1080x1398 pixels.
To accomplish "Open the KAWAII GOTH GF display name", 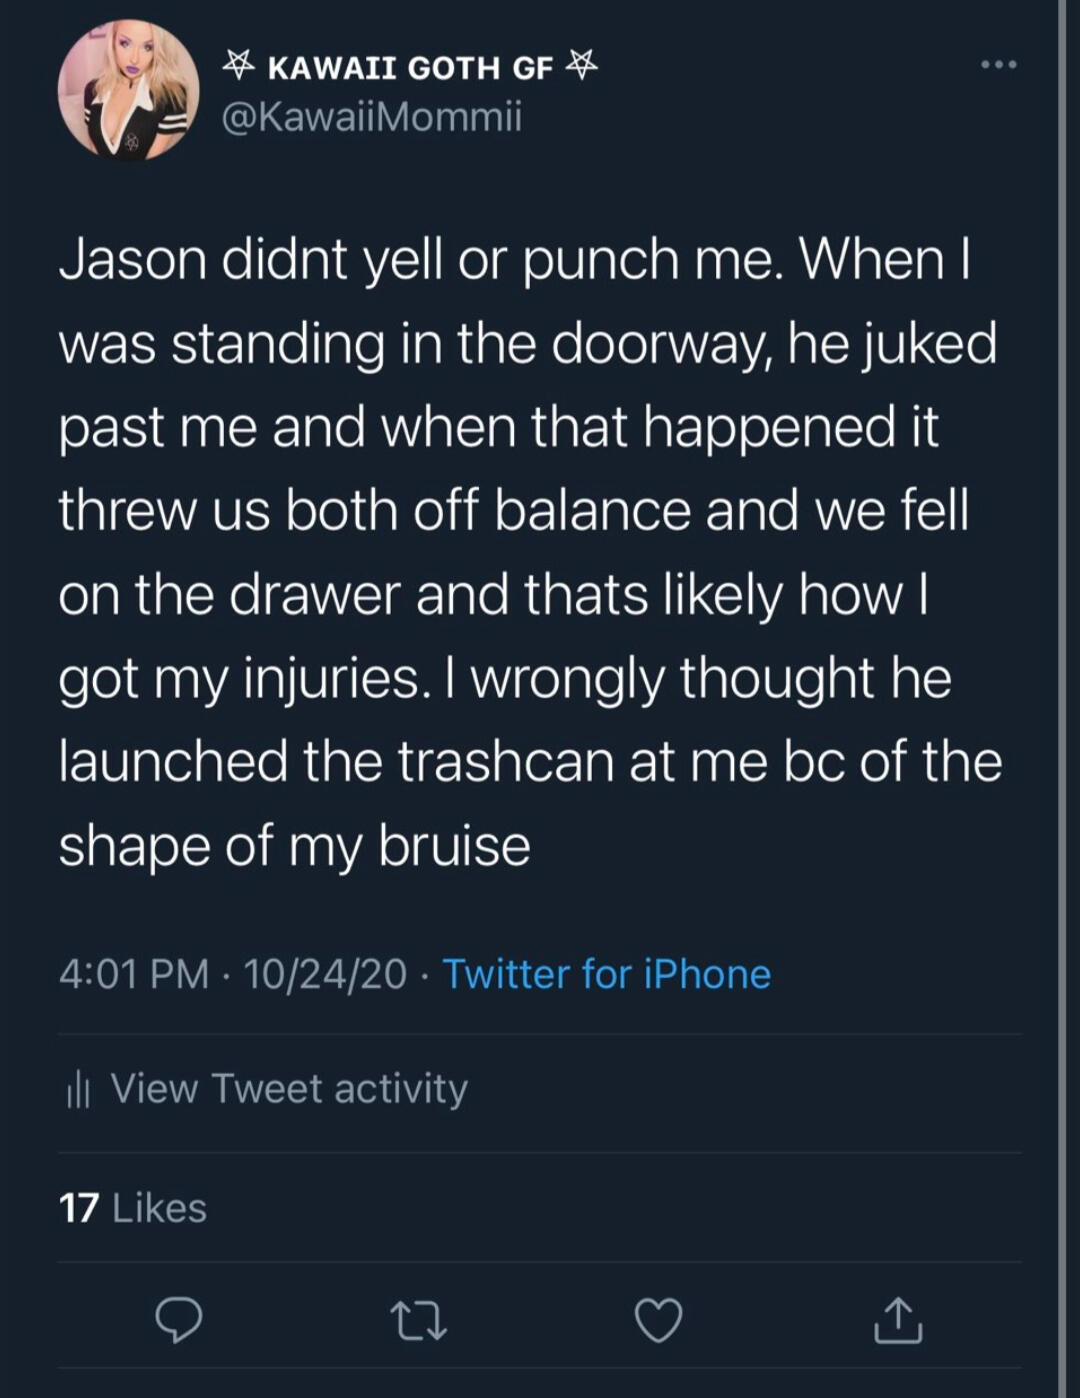I will (x=410, y=68).
